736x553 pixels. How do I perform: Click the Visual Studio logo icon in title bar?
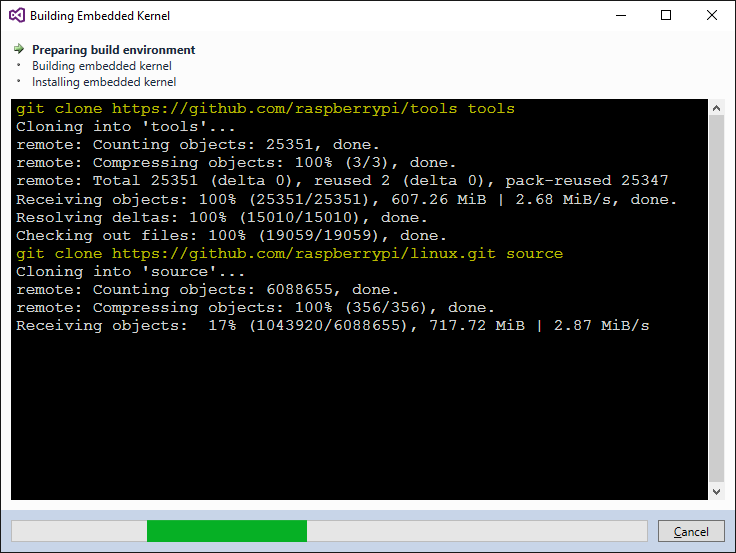pos(17,15)
